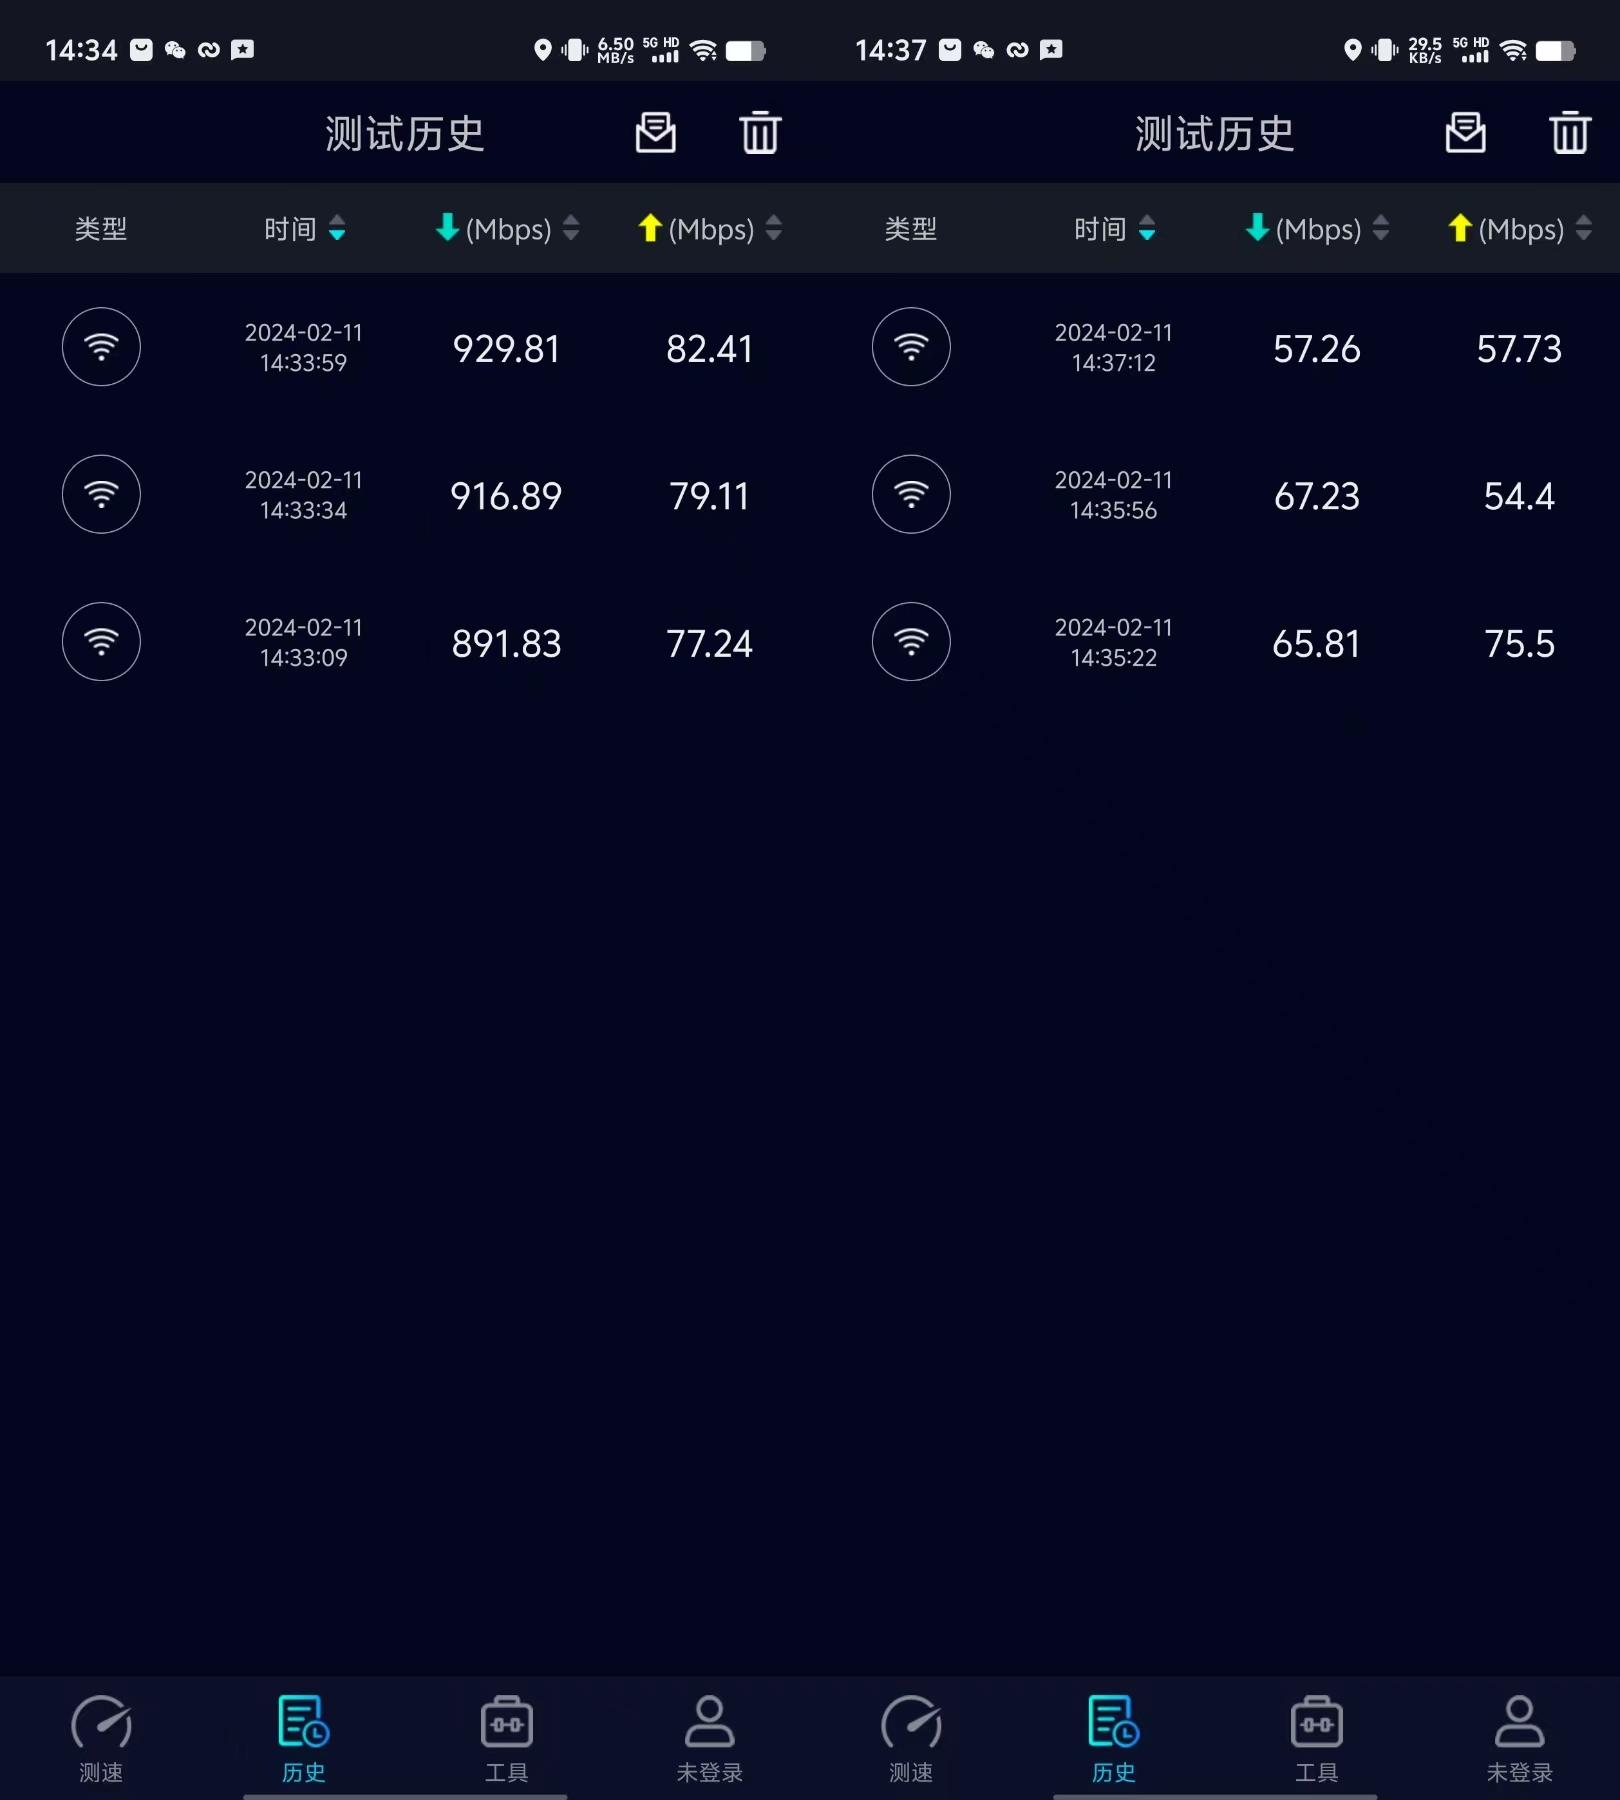Tap the 929.81 download value

point(506,349)
